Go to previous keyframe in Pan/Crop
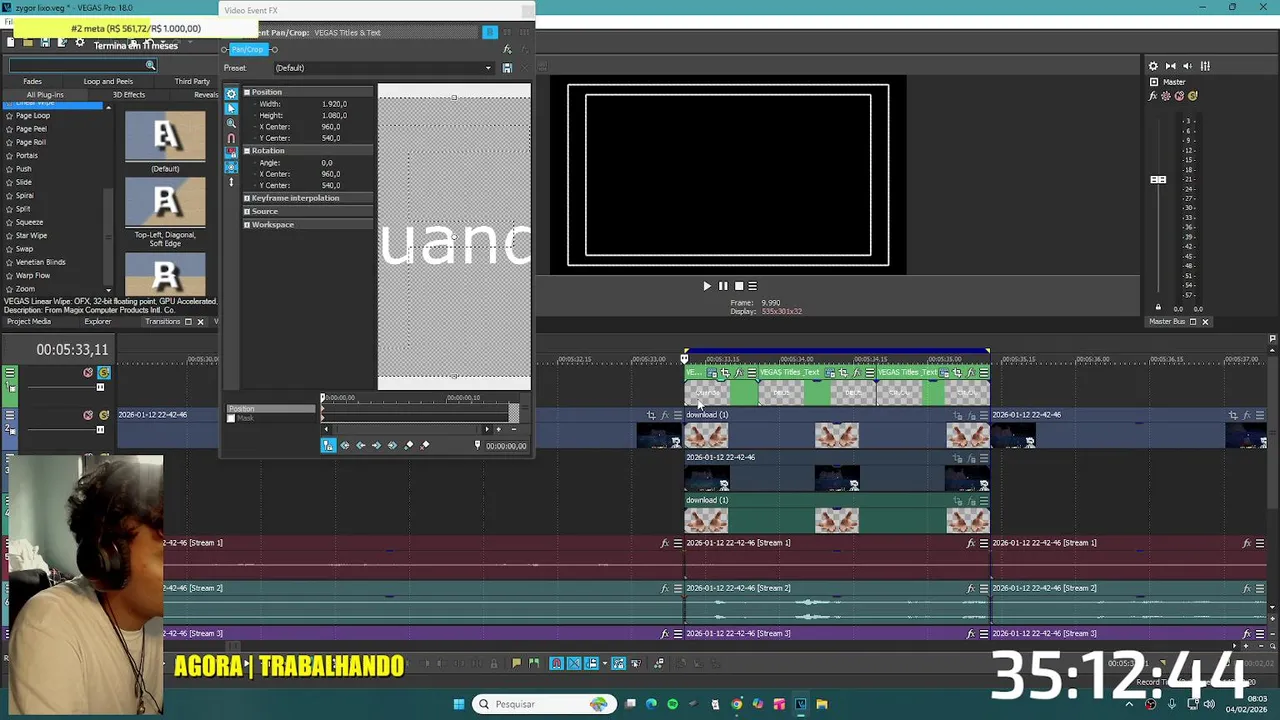The width and height of the screenshot is (1280, 720). pos(361,445)
